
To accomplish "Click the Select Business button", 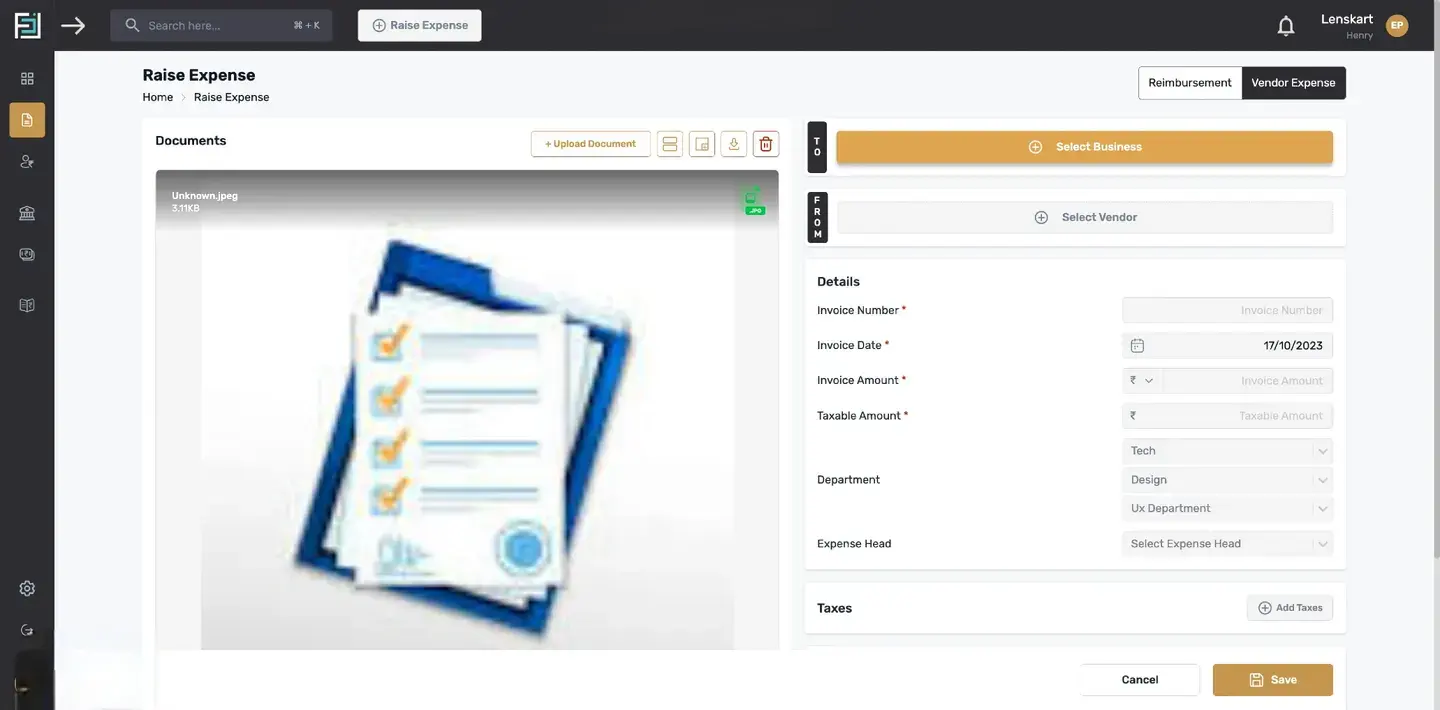I will click(1085, 147).
